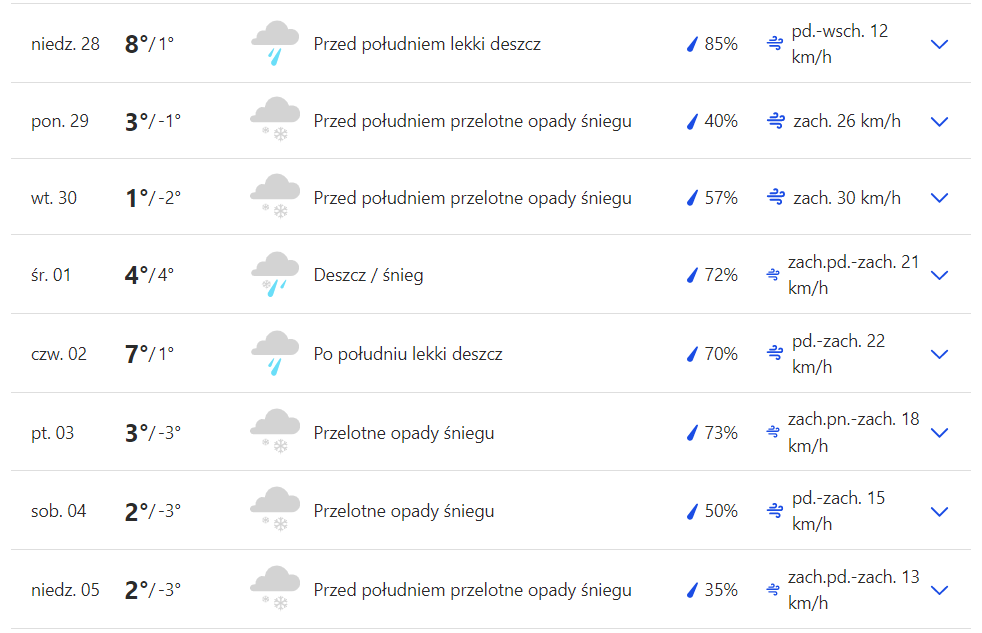The height and width of the screenshot is (633, 982).
Task: Expand the niedz. 28 forecast details
Action: [x=939, y=44]
